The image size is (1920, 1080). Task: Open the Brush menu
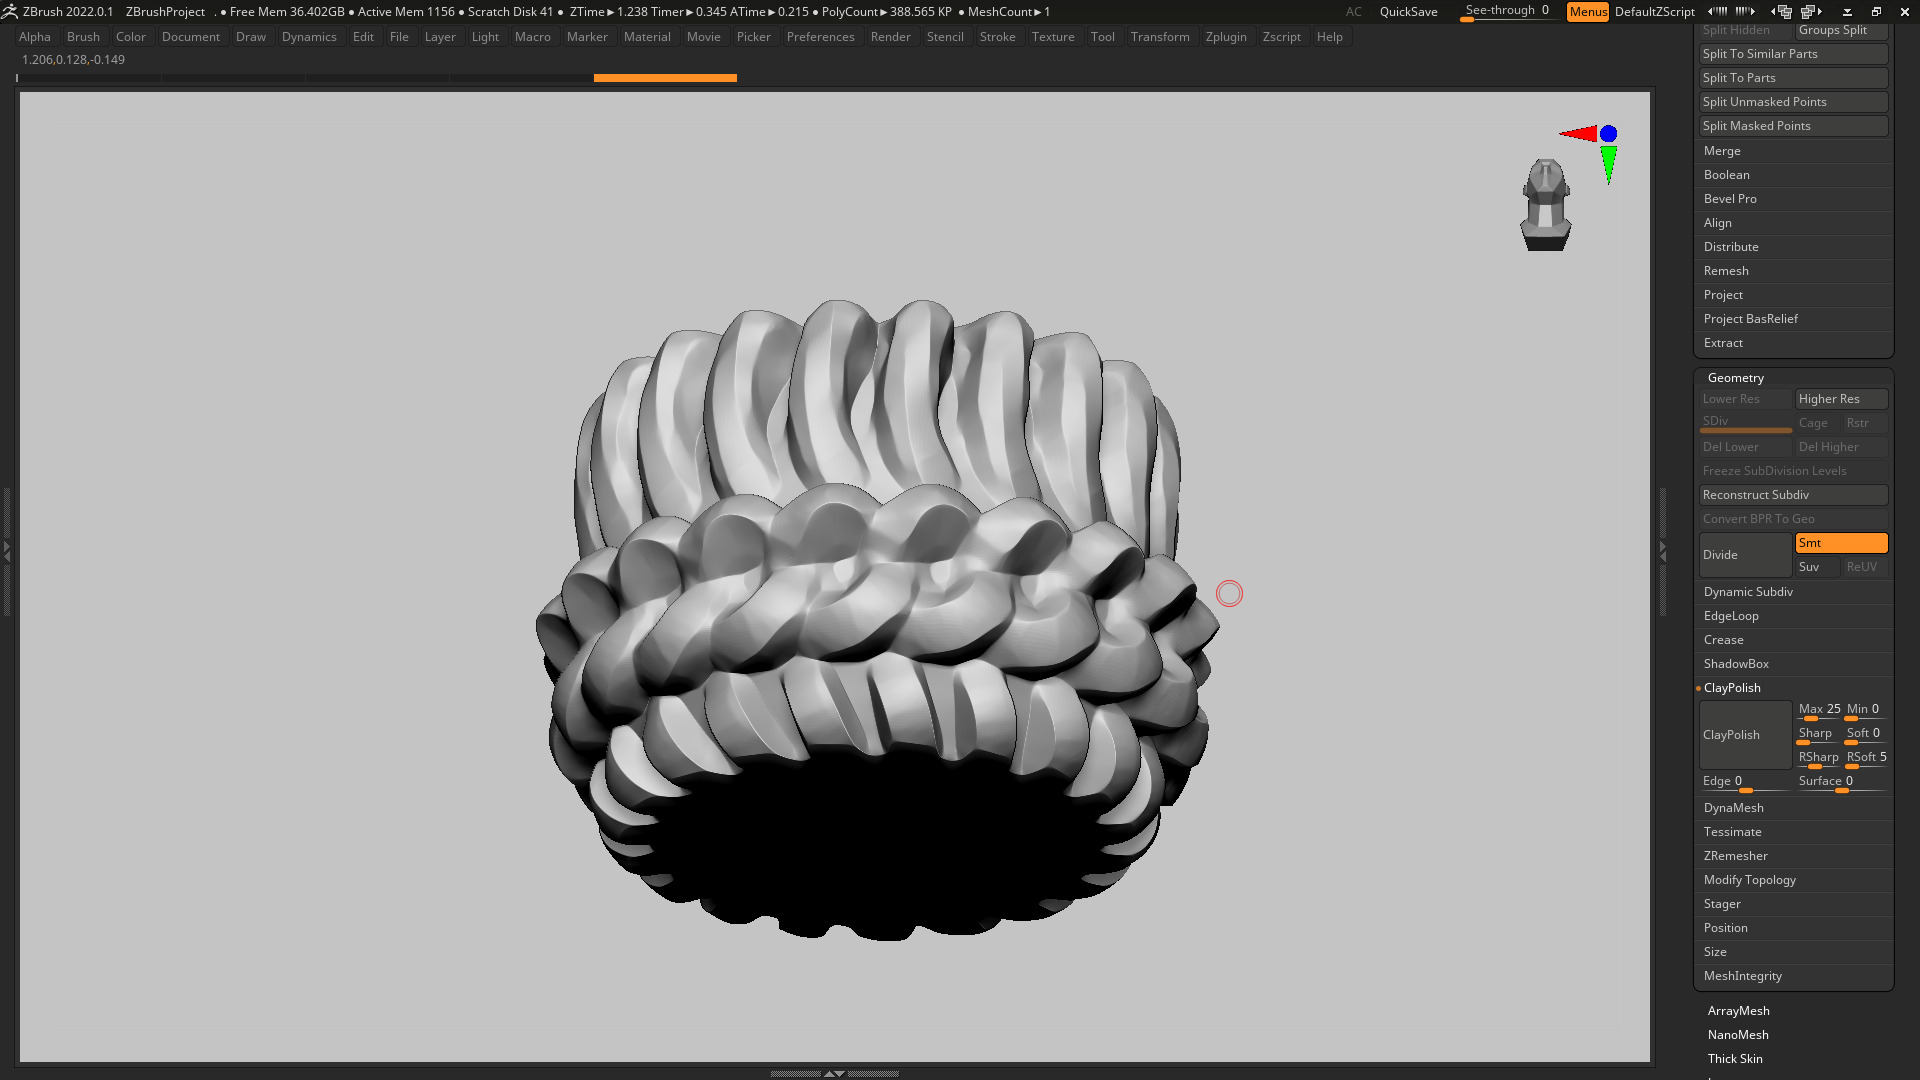83,37
